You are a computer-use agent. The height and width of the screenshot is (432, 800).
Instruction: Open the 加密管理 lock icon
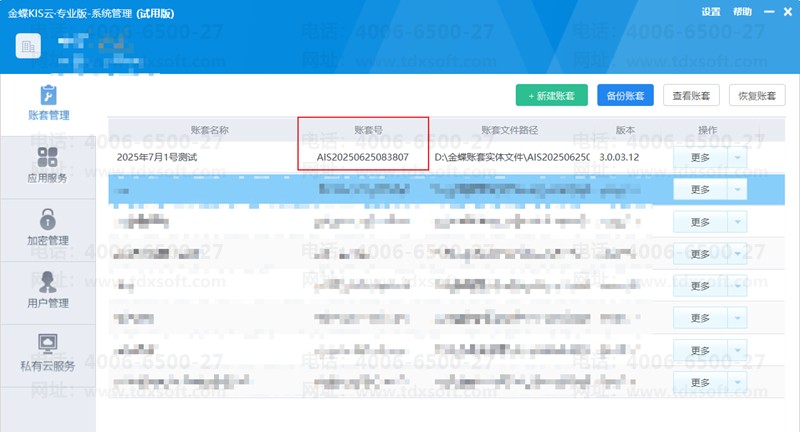click(x=47, y=219)
